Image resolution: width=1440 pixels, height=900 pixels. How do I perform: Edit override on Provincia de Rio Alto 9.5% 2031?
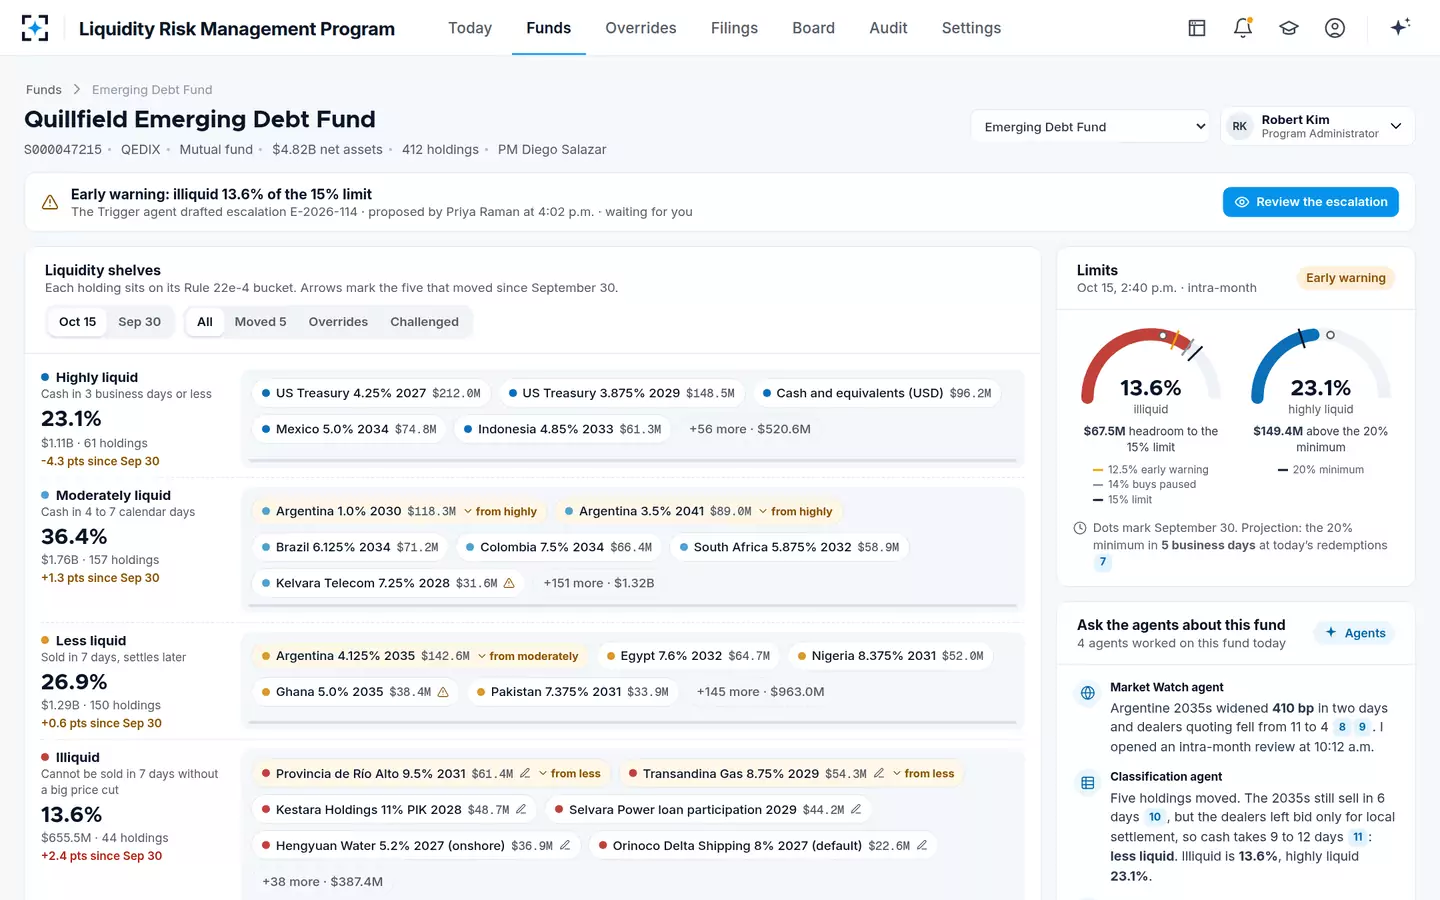(x=525, y=774)
